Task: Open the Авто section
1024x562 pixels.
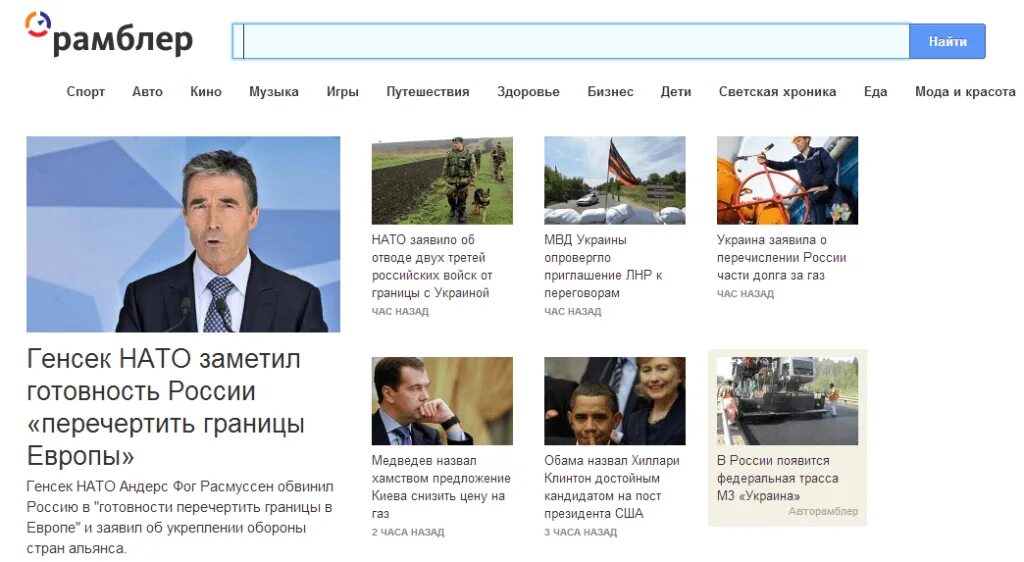Action: 148,91
